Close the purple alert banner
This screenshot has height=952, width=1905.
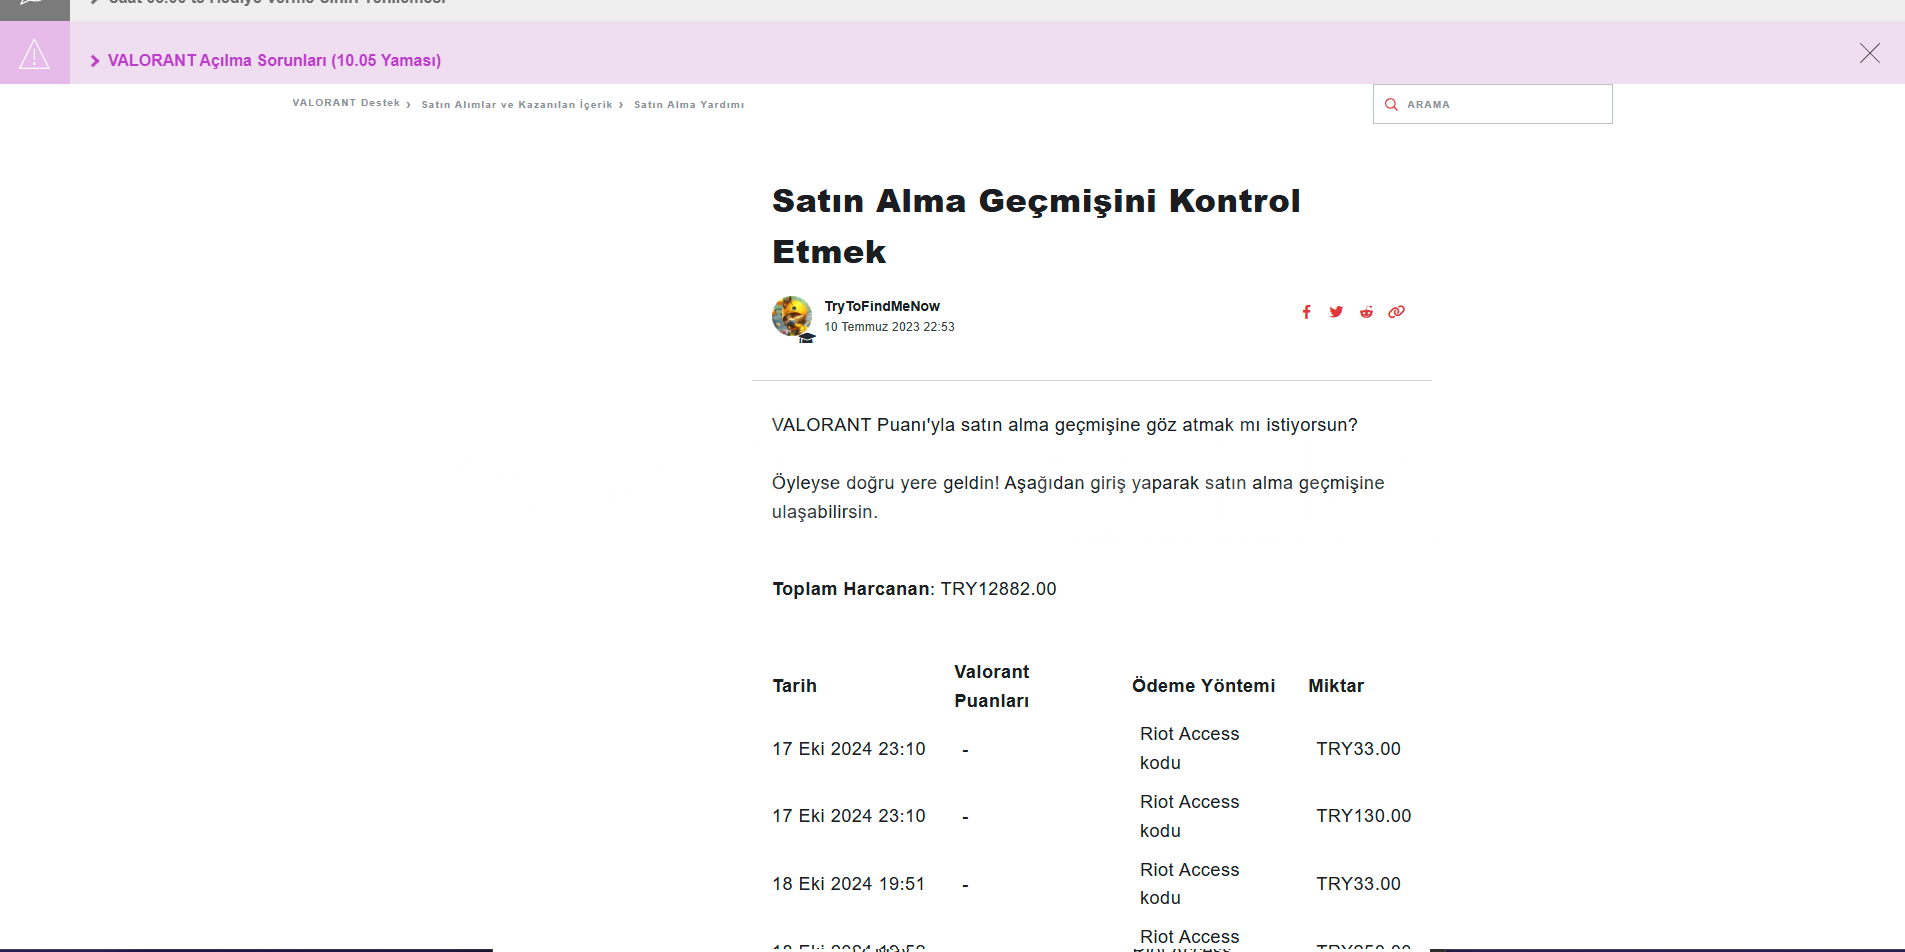(x=1869, y=53)
